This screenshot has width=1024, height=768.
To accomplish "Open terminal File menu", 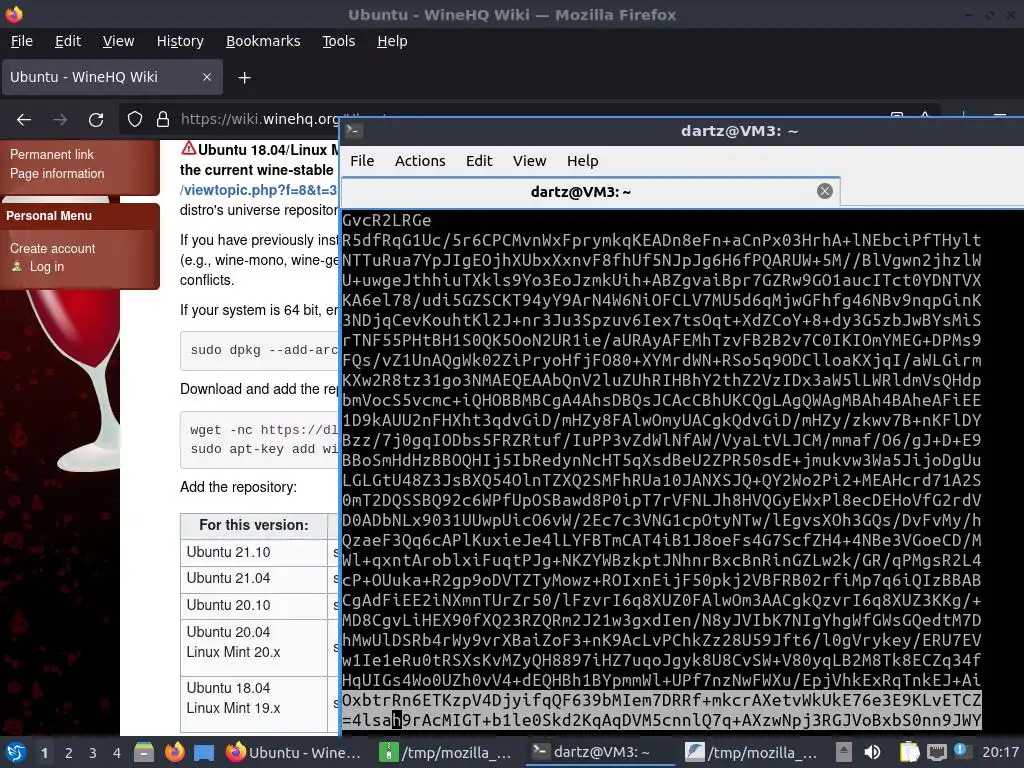I will (x=362, y=161).
